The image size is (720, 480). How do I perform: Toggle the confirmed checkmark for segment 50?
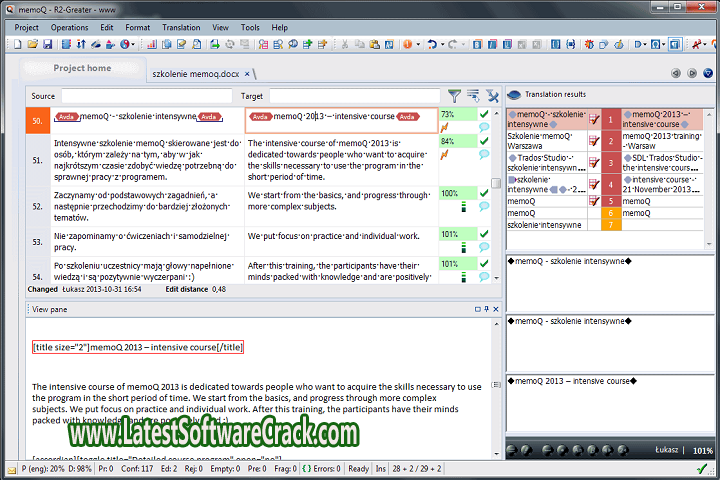(x=484, y=115)
